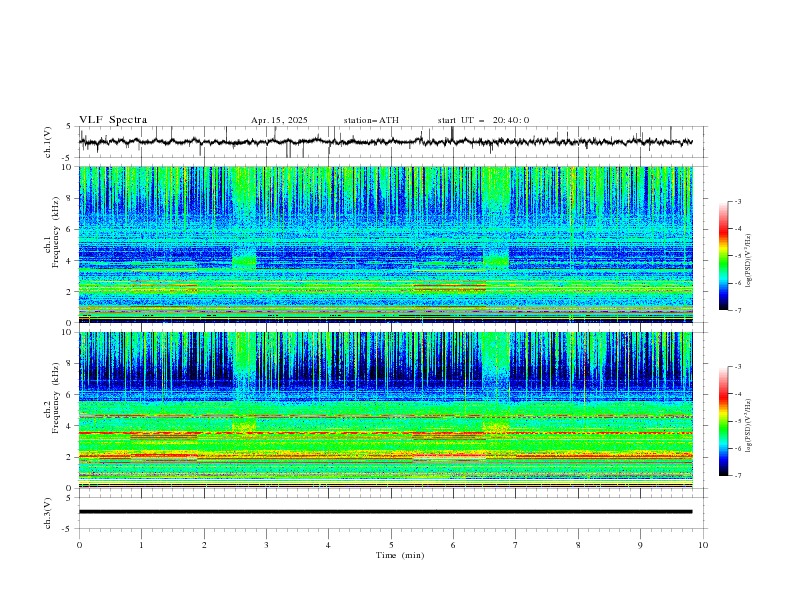Click inside the ch.1 spectrogram panel
Screen dimensions: 792x612
[386, 244]
